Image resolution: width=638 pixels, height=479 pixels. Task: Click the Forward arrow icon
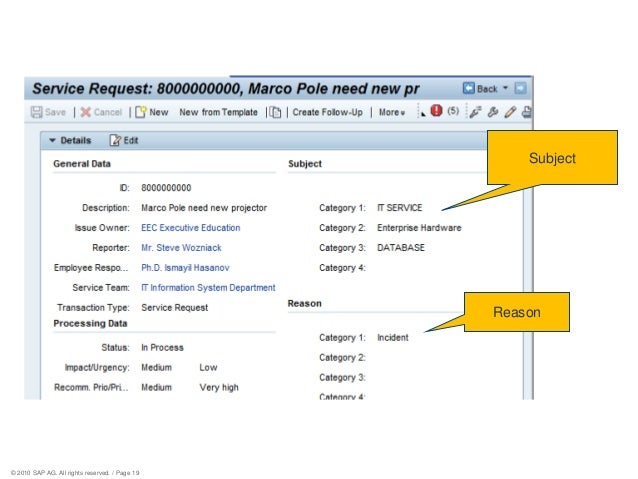(x=520, y=88)
